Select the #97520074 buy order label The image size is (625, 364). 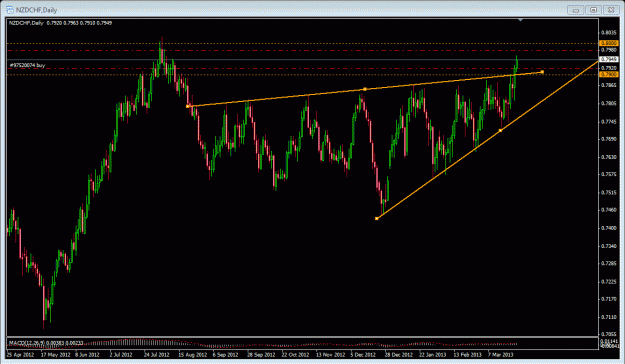(x=27, y=65)
